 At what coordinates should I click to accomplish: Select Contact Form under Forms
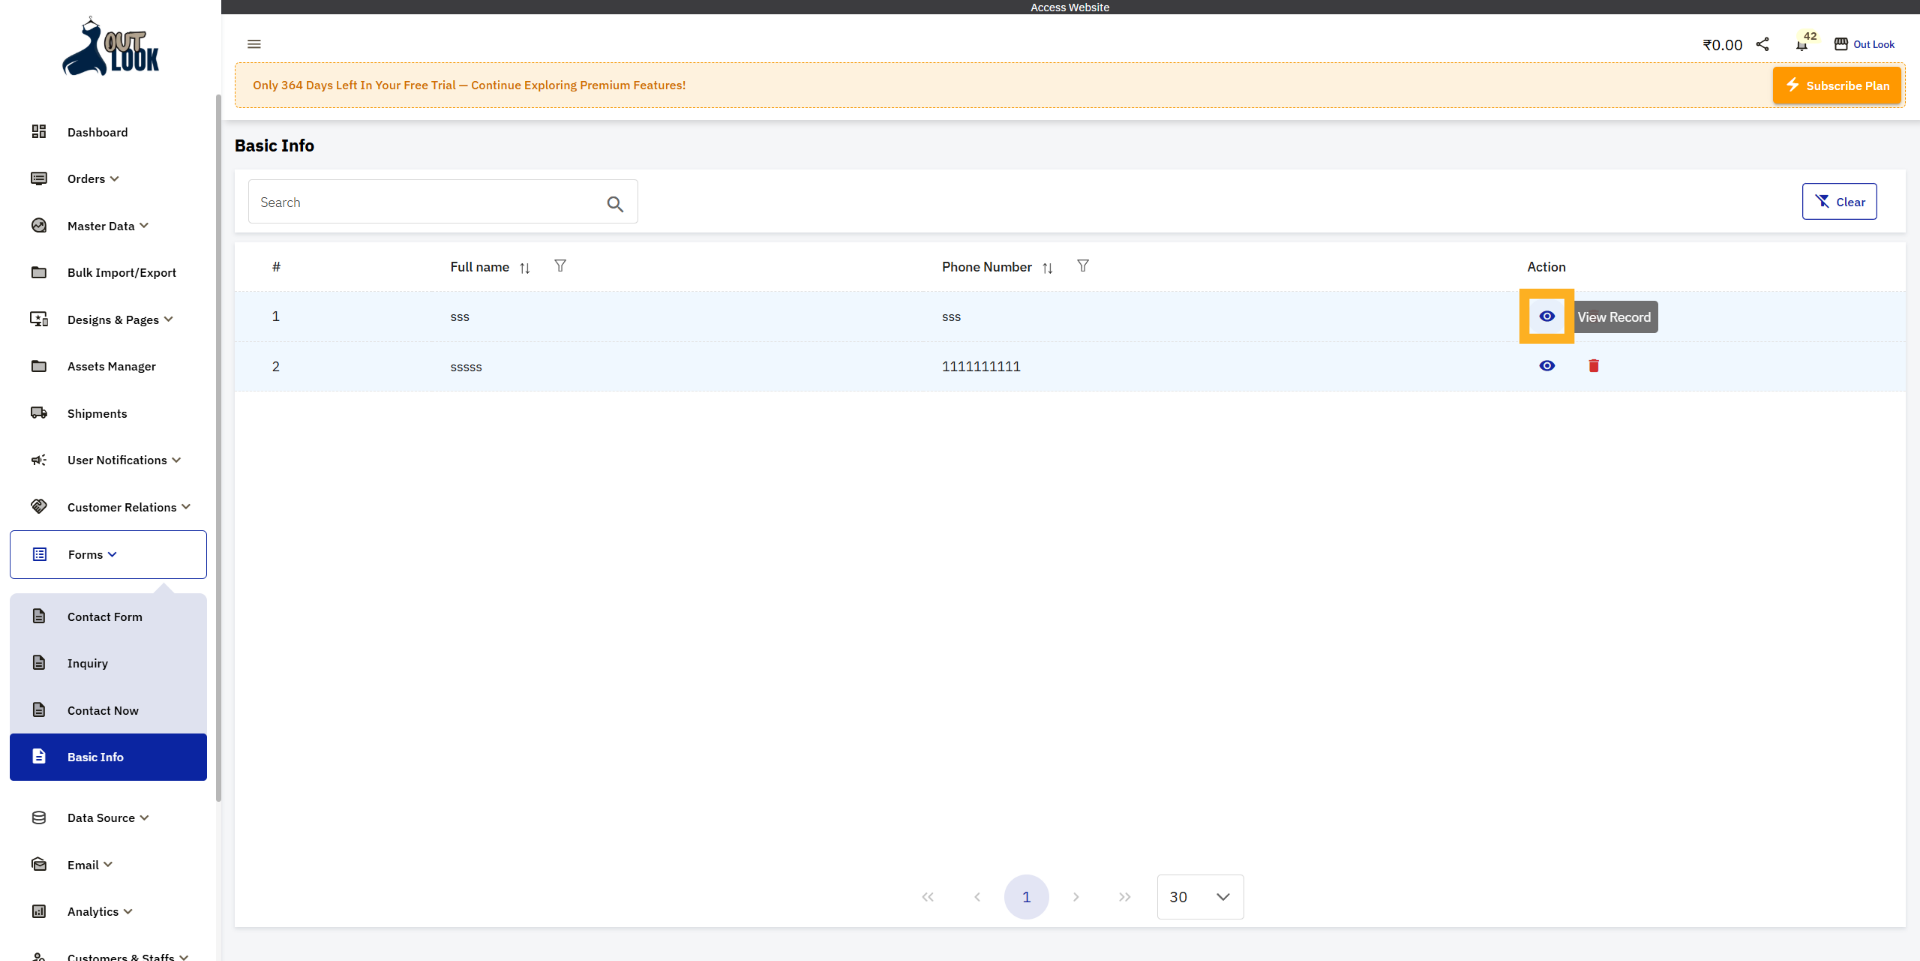click(x=104, y=617)
